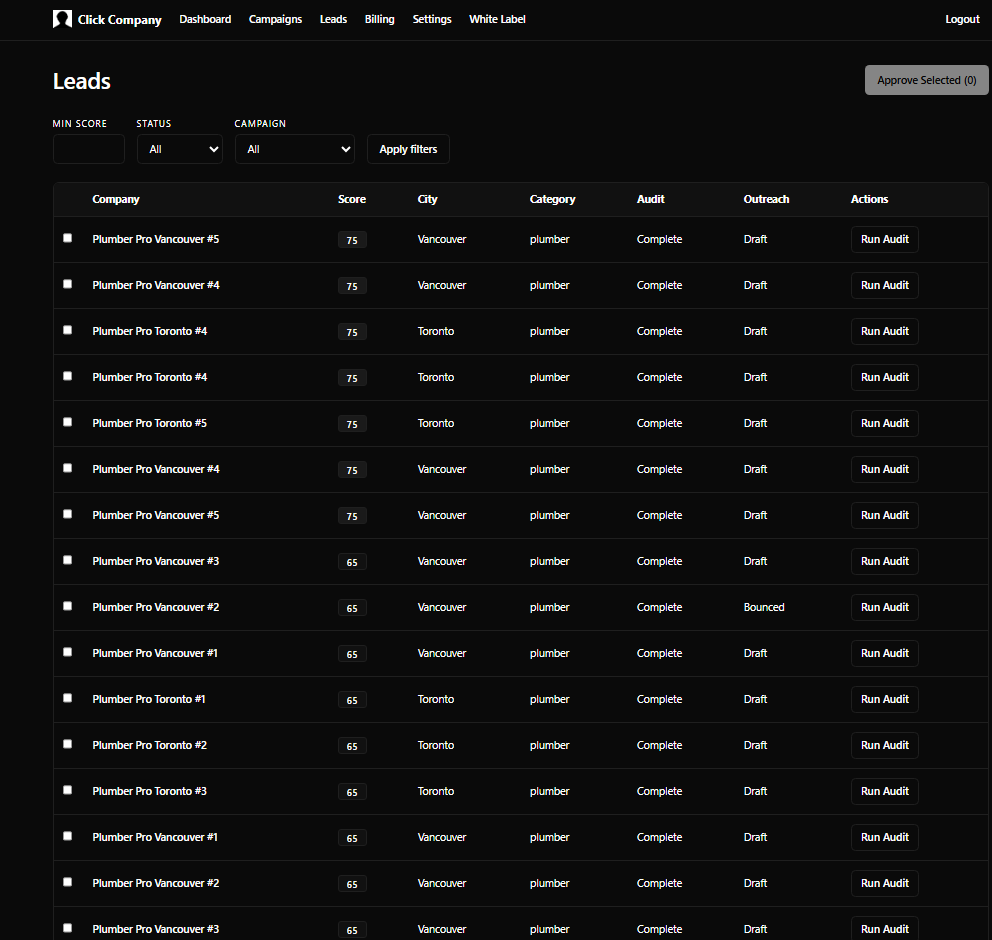Click the Leads page heading
Viewport: 992px width, 940px height.
[x=82, y=81]
